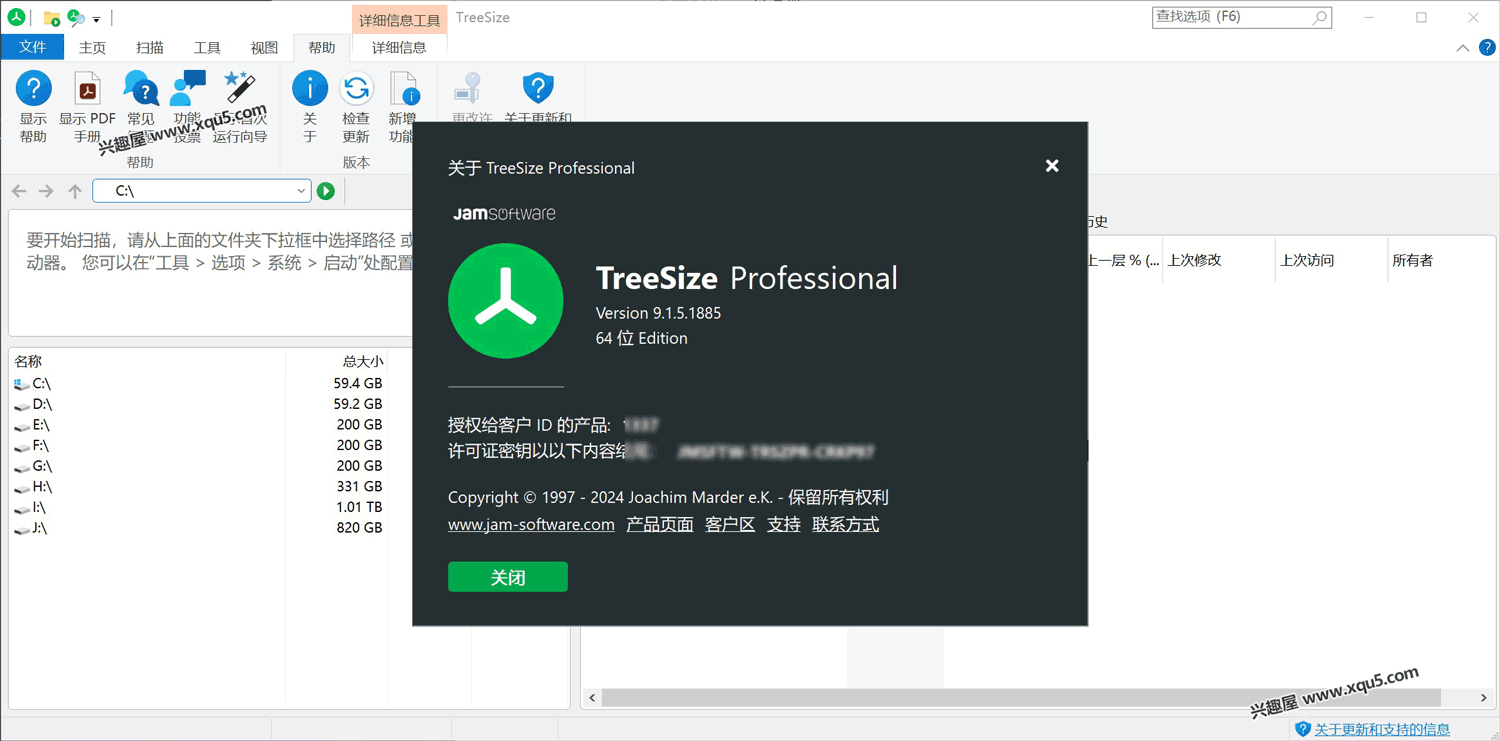The height and width of the screenshot is (741, 1500).
Task: Click the 820 GB size value
Action: [359, 528]
